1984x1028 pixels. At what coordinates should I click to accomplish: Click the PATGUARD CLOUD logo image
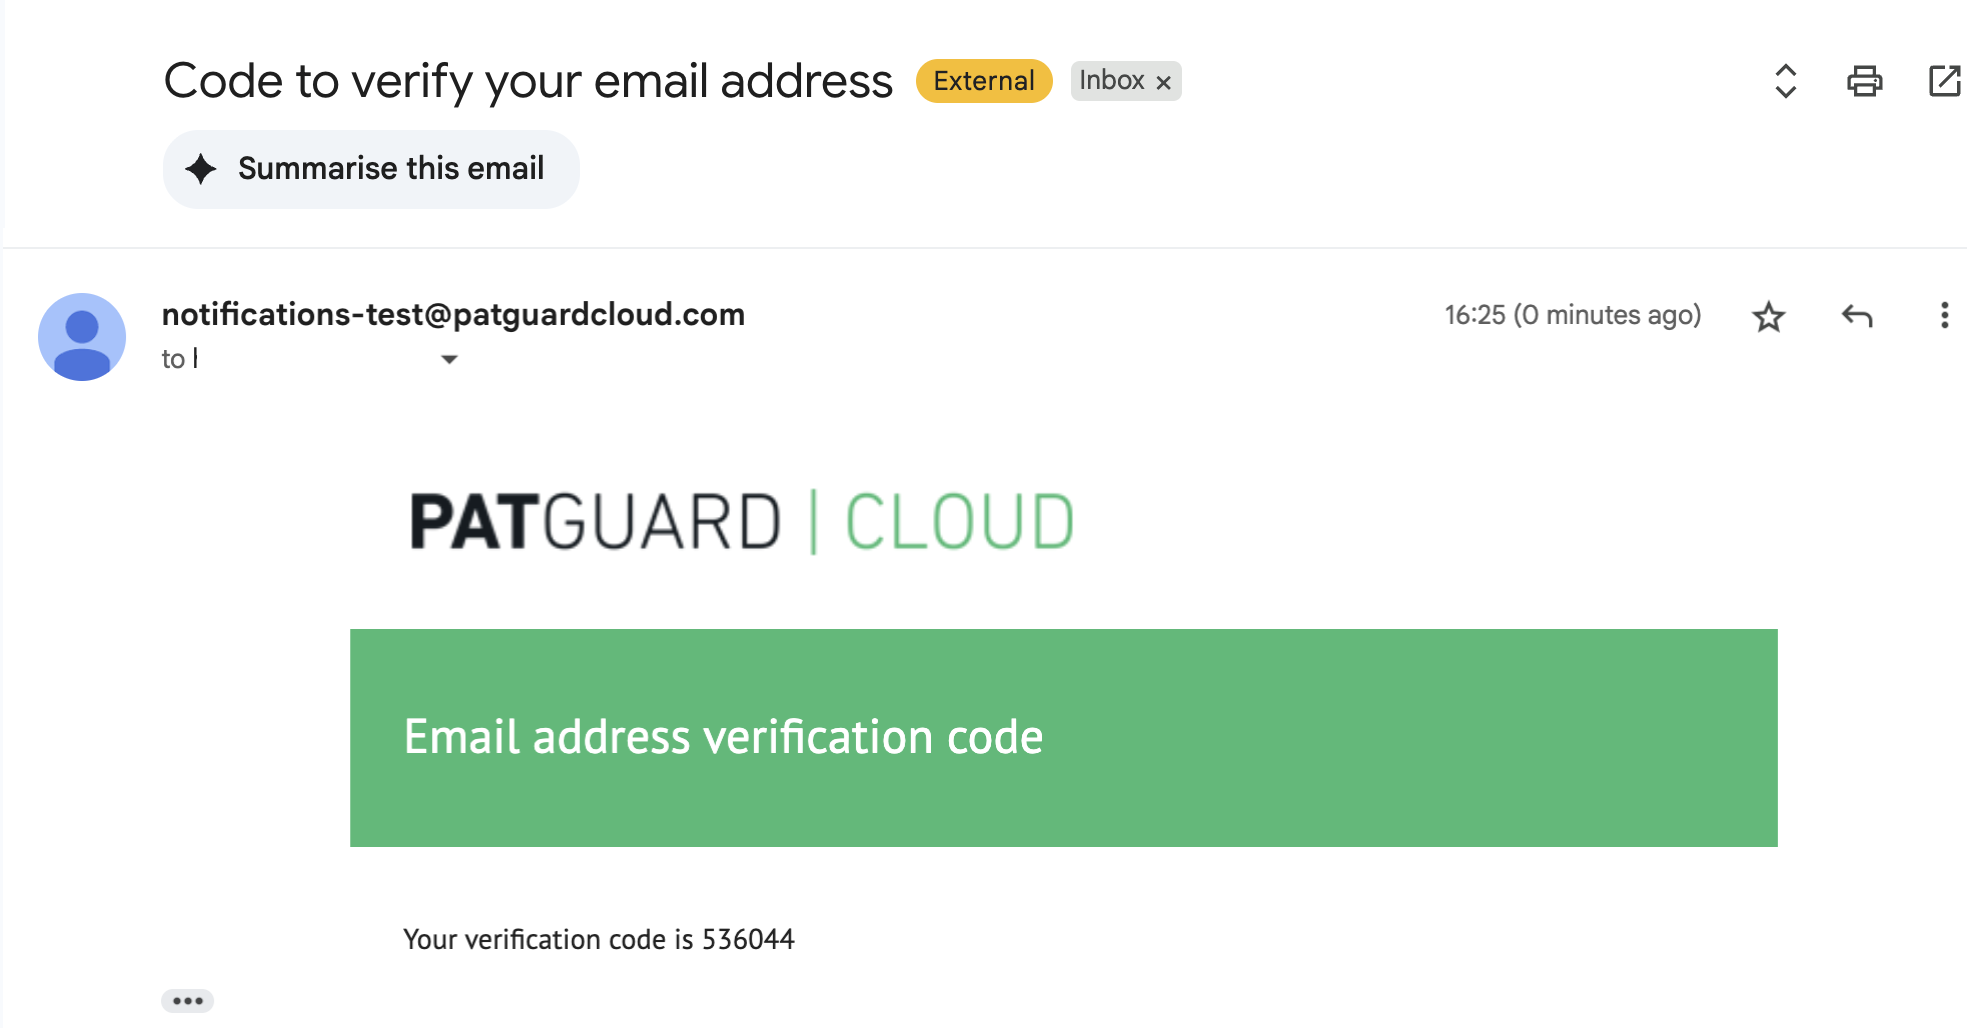742,522
